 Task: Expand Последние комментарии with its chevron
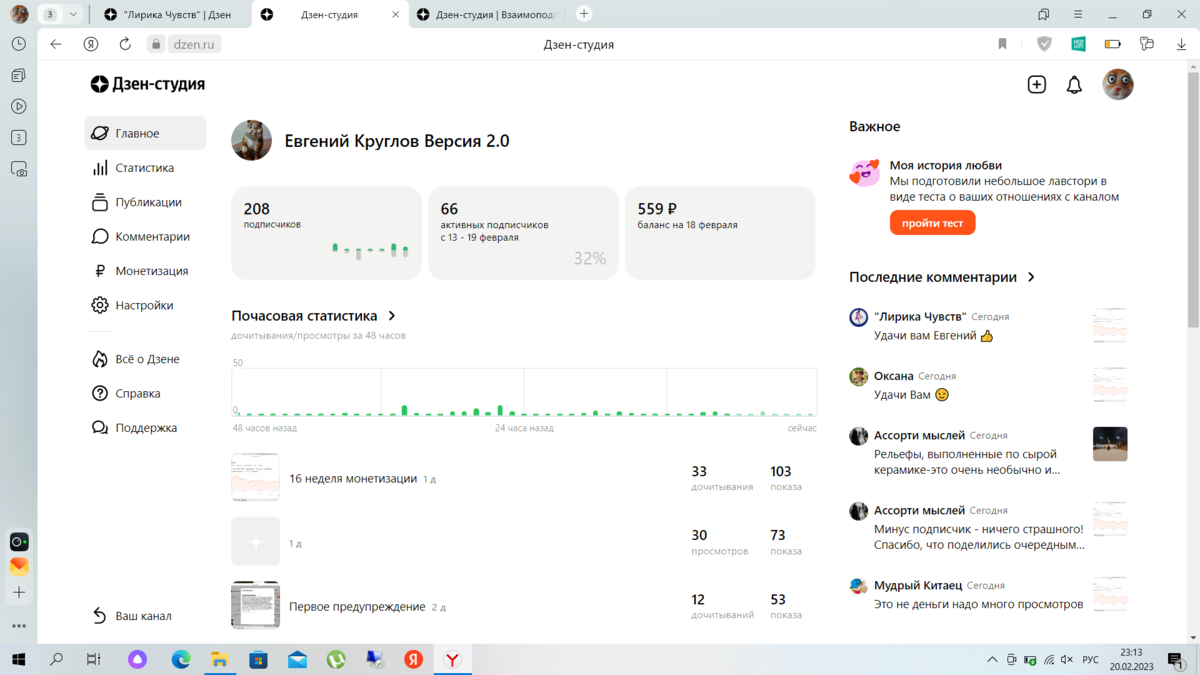click(x=1031, y=277)
